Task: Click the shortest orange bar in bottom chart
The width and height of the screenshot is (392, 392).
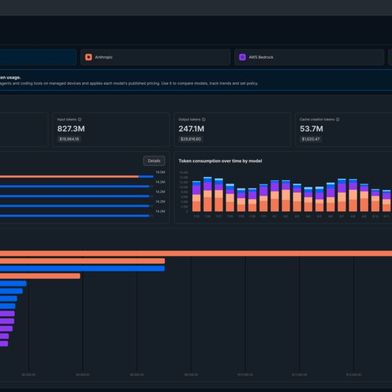Action: click(x=40, y=276)
